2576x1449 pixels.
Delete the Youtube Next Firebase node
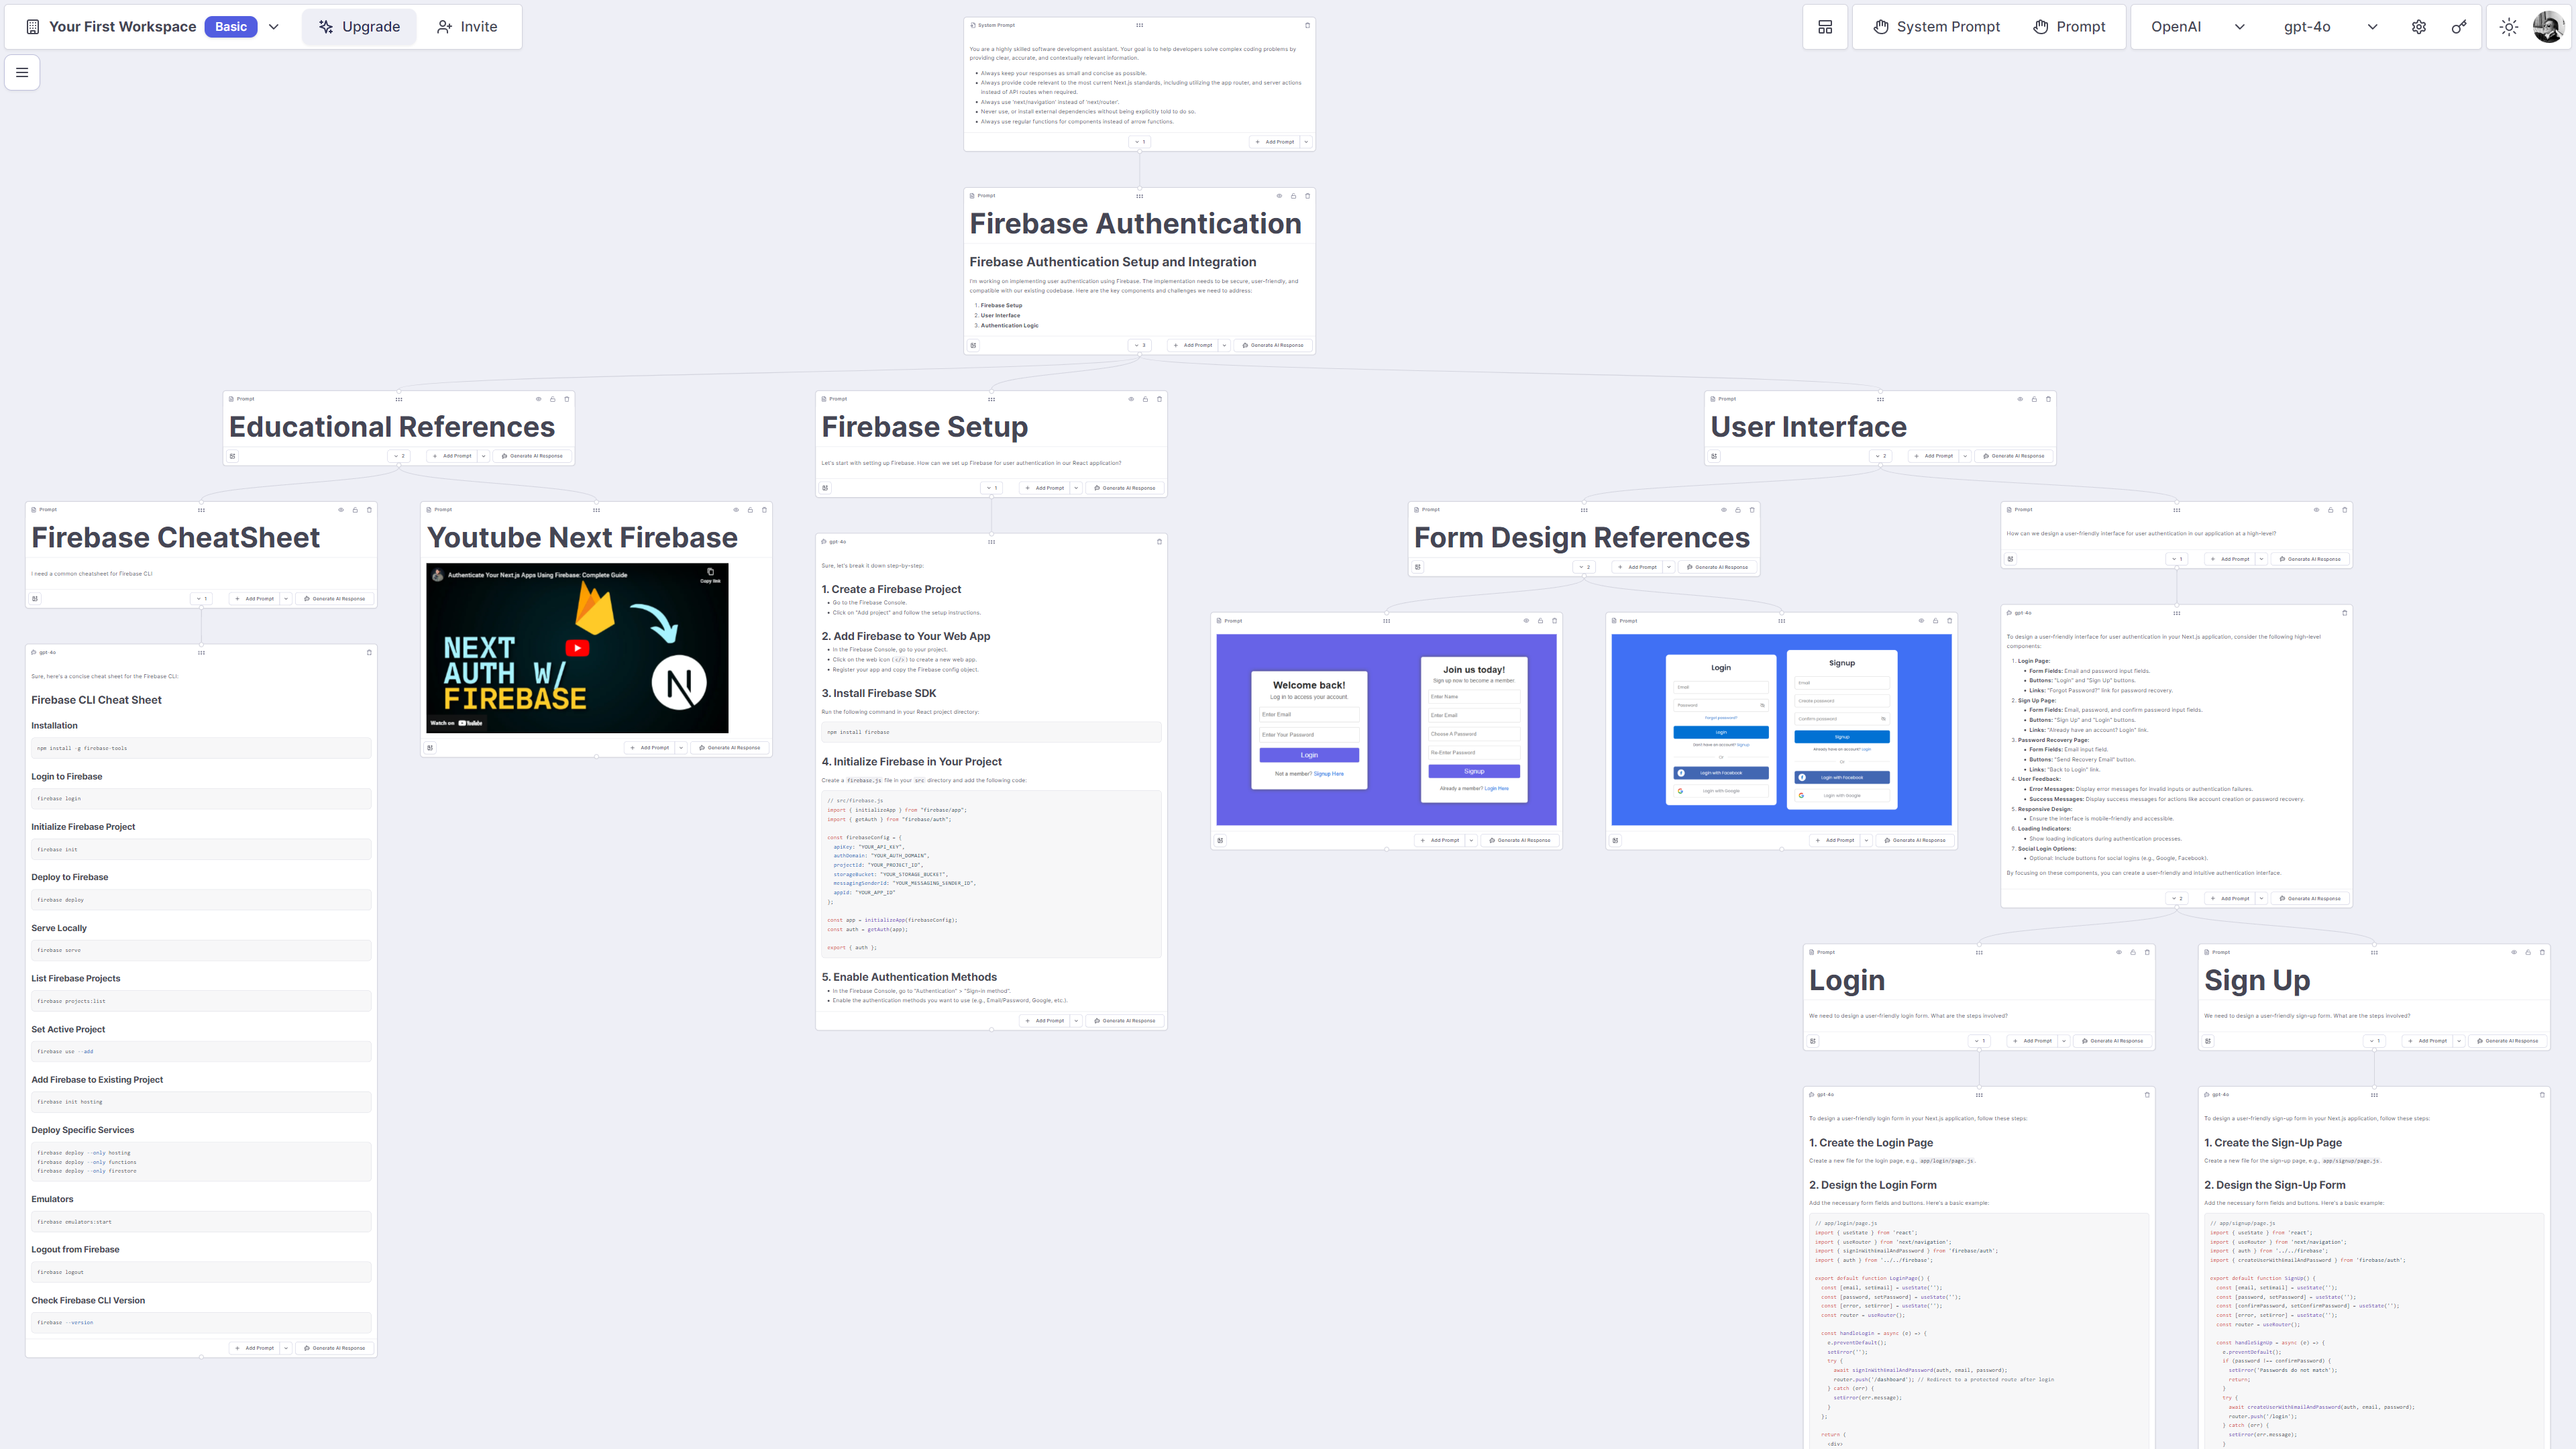765,510
